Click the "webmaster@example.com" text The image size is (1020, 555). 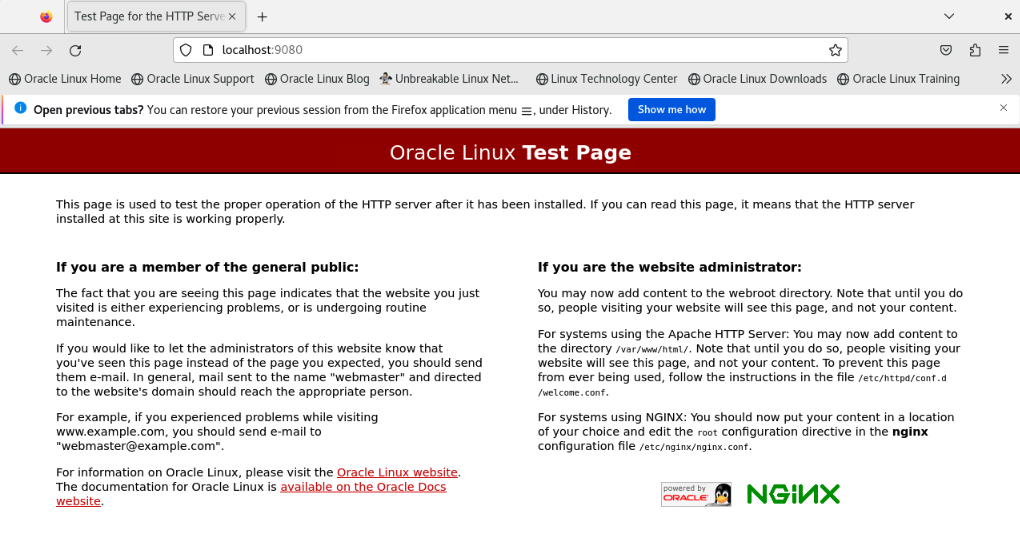(140, 446)
